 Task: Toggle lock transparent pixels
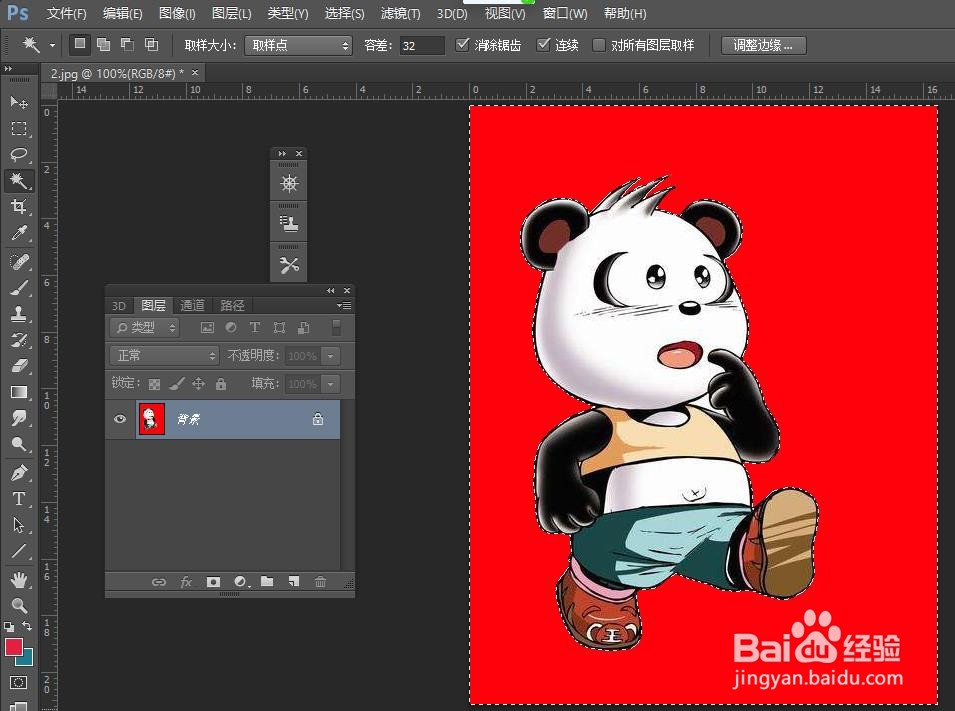(x=155, y=384)
